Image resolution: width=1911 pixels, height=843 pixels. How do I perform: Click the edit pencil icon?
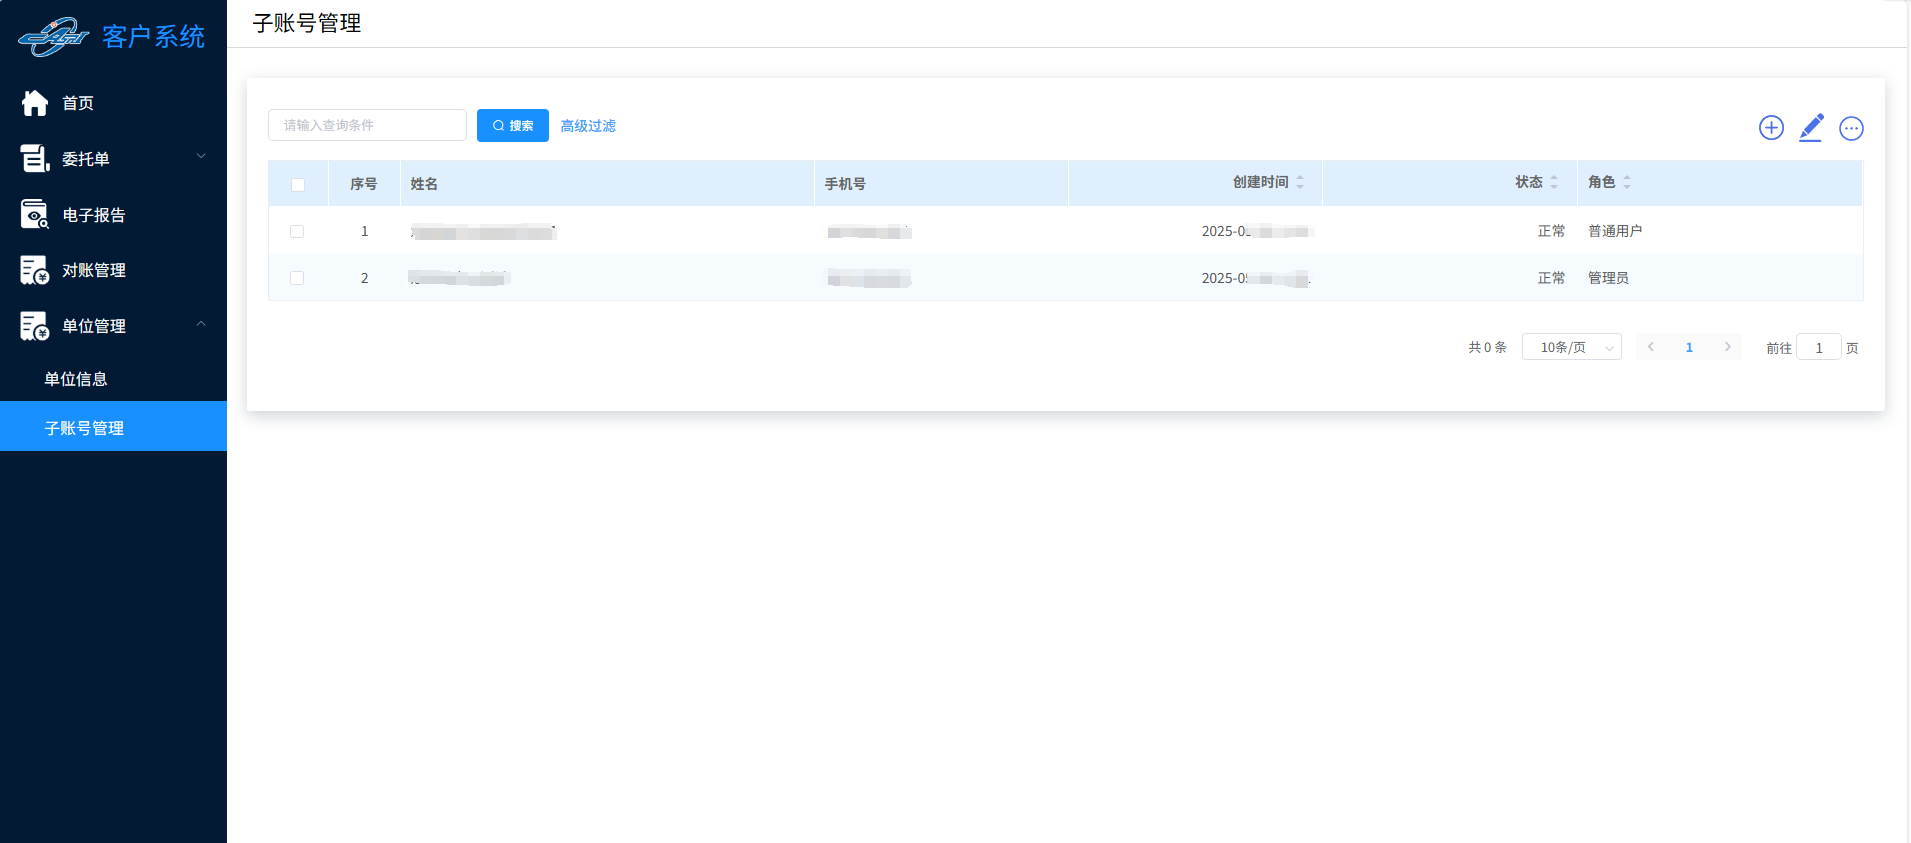point(1811,128)
